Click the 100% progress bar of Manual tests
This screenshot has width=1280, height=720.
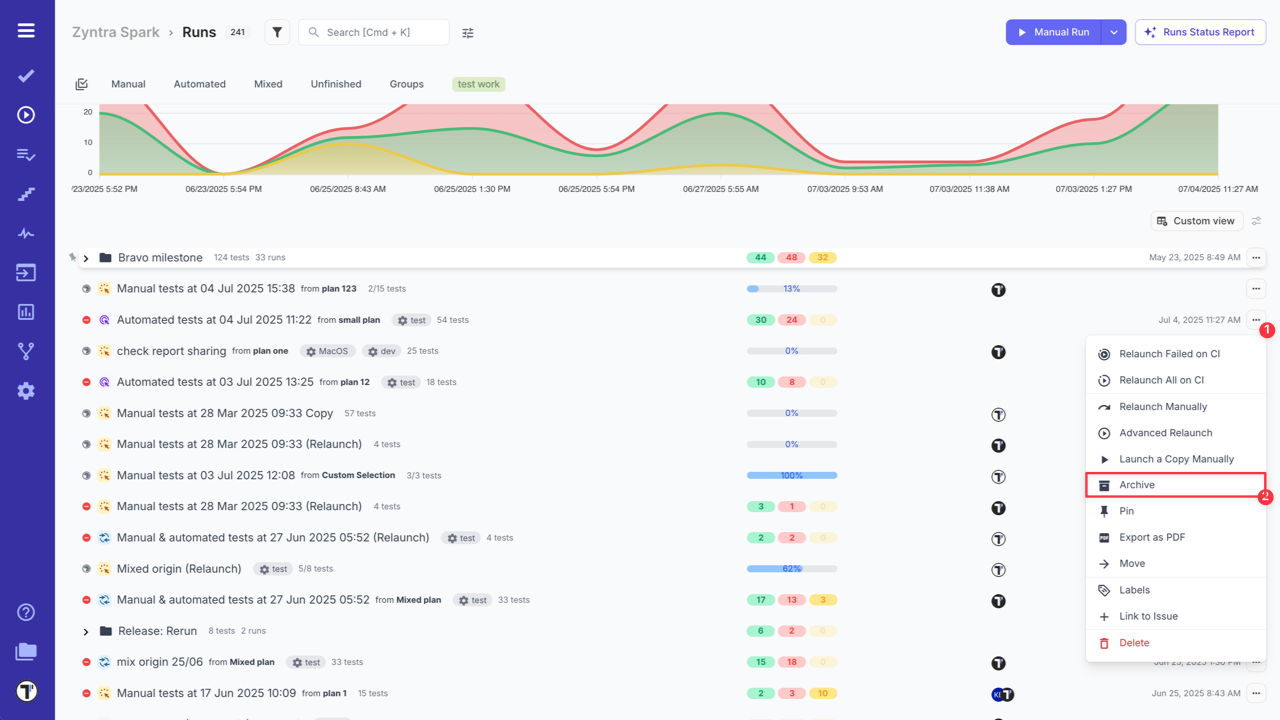(x=791, y=475)
